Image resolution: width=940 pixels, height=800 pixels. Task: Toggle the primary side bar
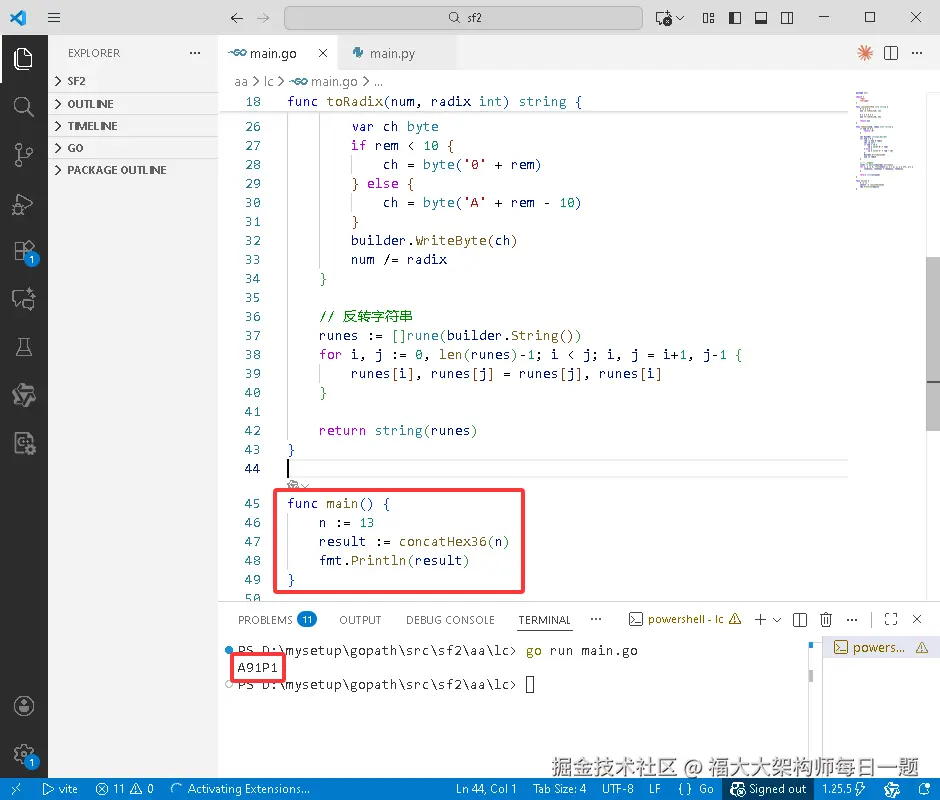point(734,18)
